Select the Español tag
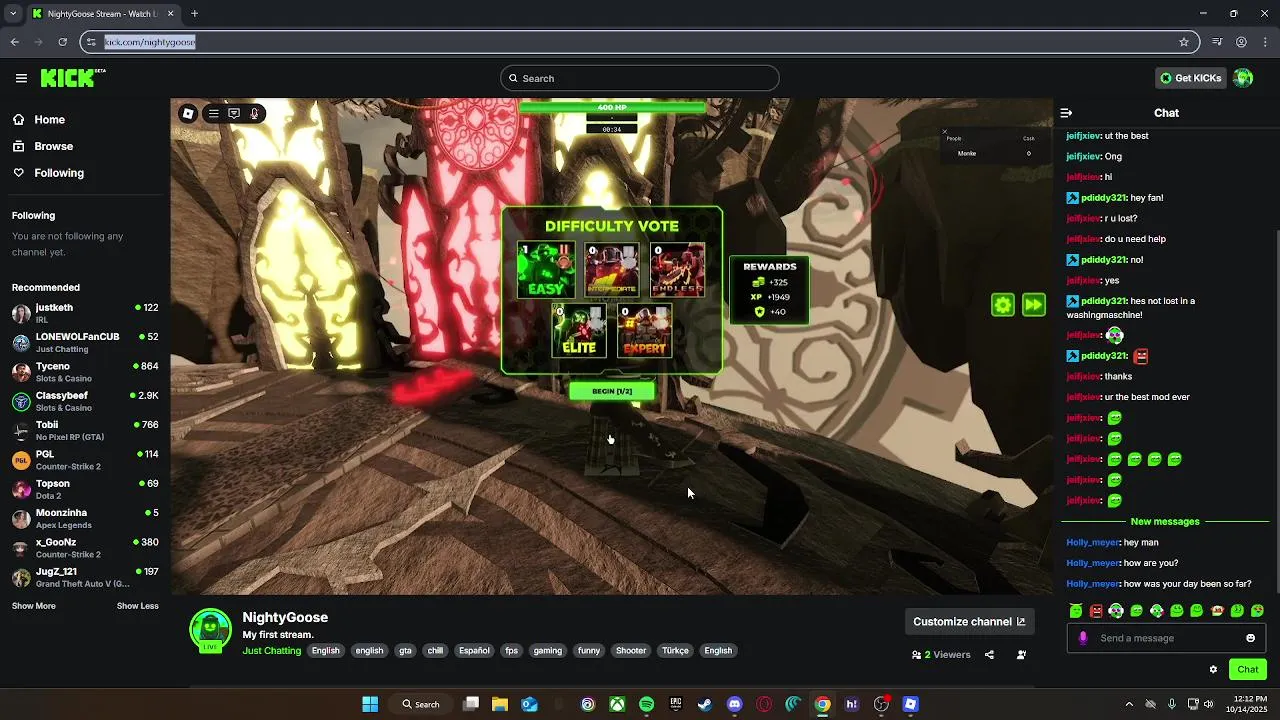 474,650
